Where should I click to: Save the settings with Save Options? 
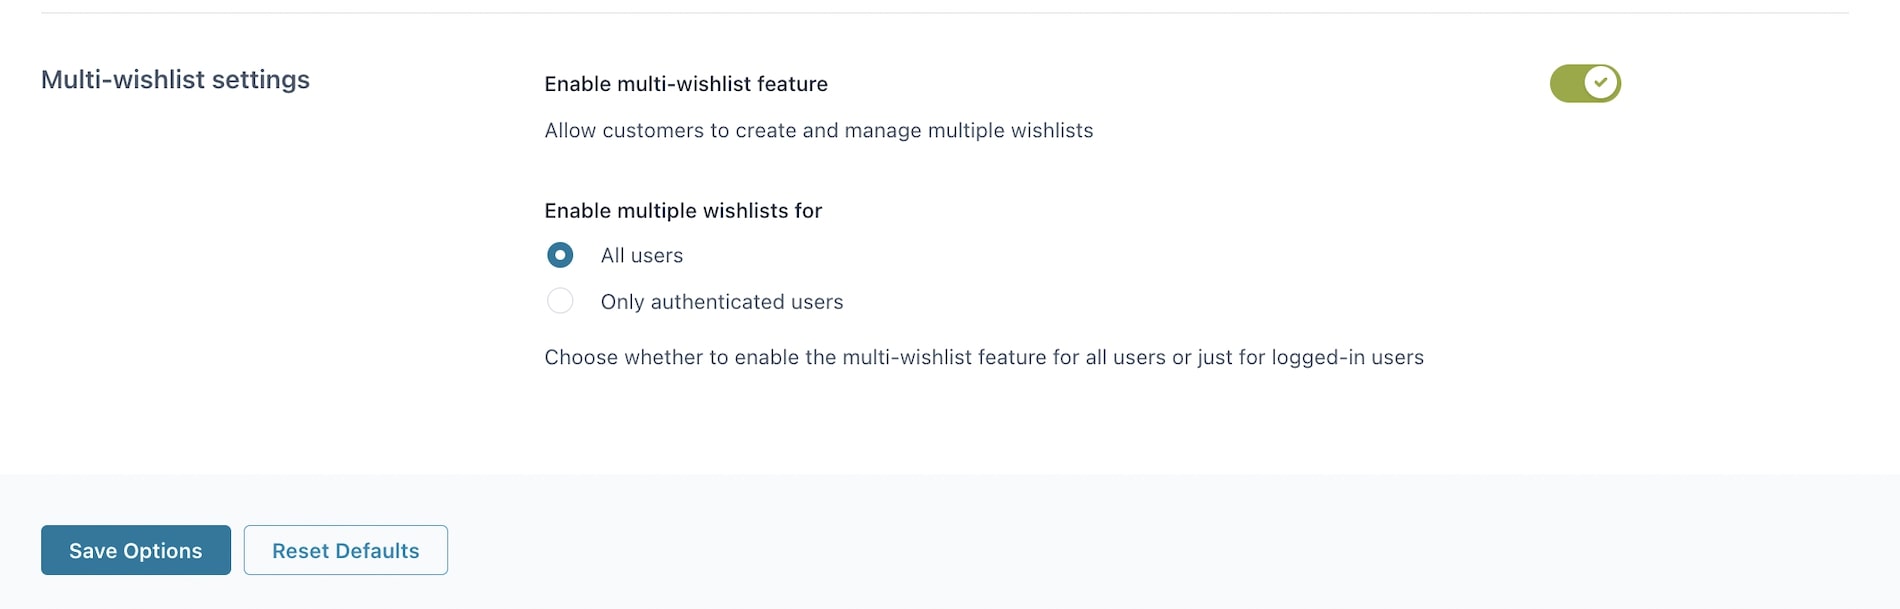click(x=136, y=550)
